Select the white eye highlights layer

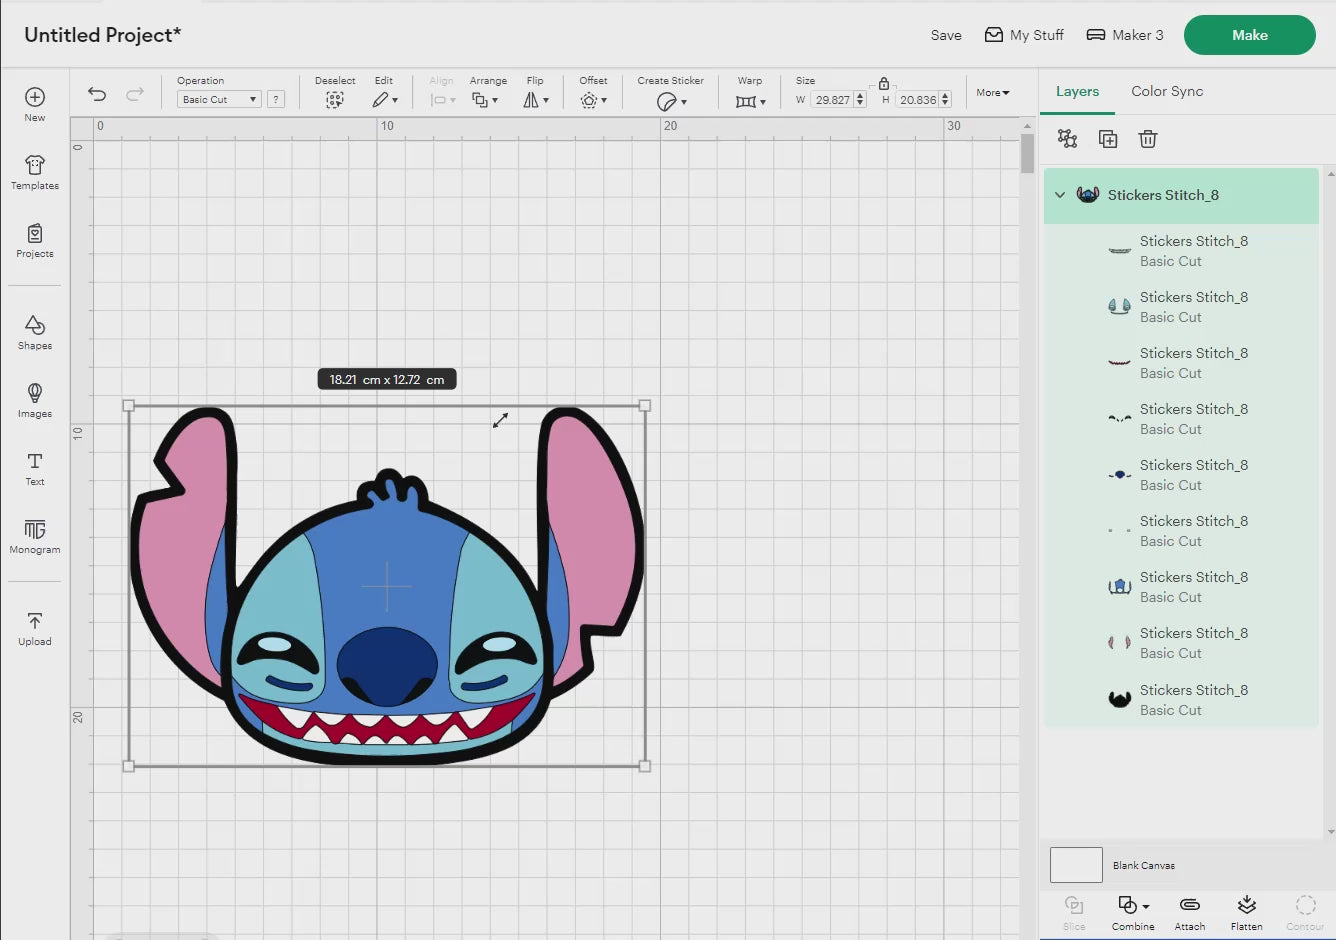[1181, 531]
